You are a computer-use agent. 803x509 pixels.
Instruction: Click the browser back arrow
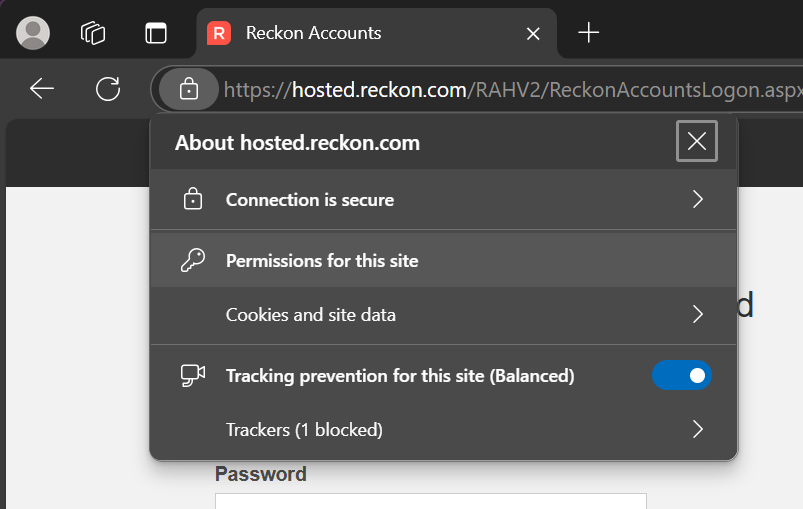click(42, 89)
